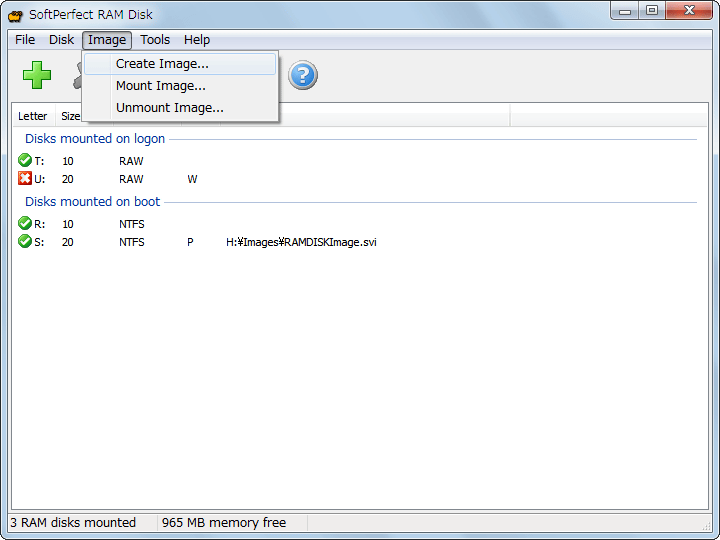Viewport: 720px width, 540px height.
Task: Open help via the blue question mark icon
Action: point(303,75)
